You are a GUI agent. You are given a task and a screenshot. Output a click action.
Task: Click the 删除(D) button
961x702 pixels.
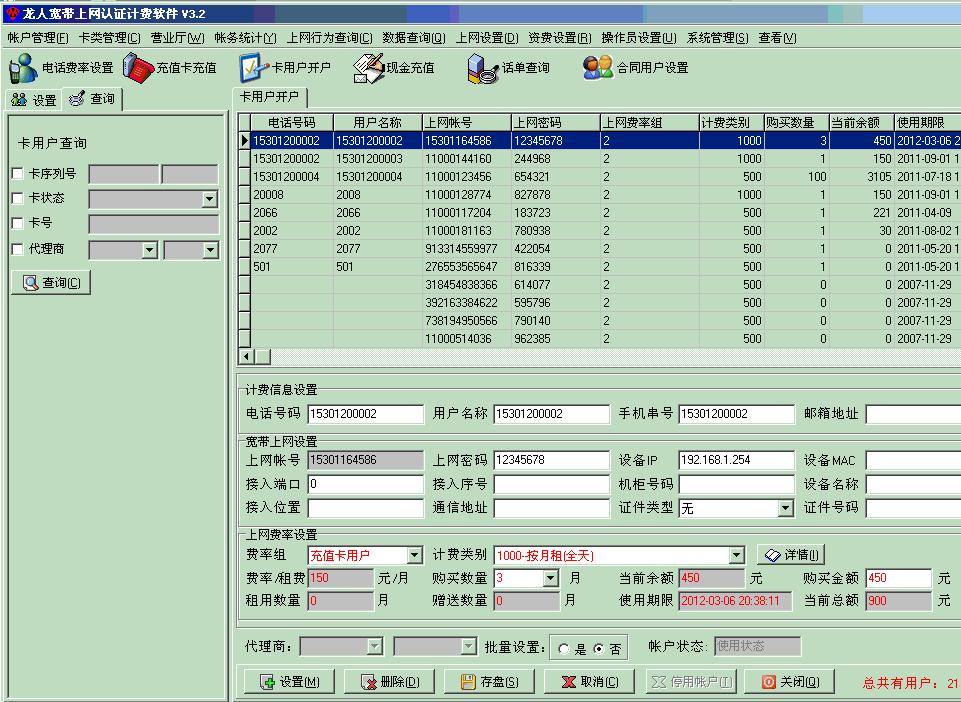pyautogui.click(x=389, y=681)
